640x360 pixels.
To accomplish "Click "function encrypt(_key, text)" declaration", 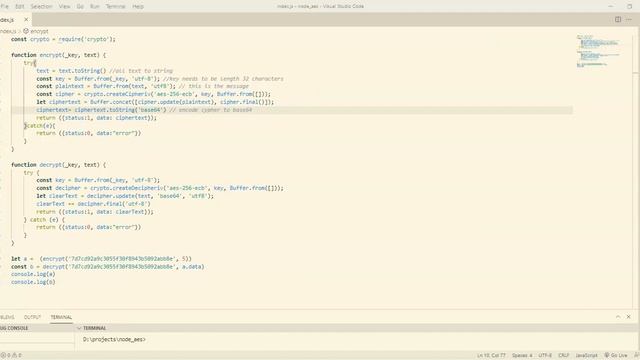I will tap(58, 55).
